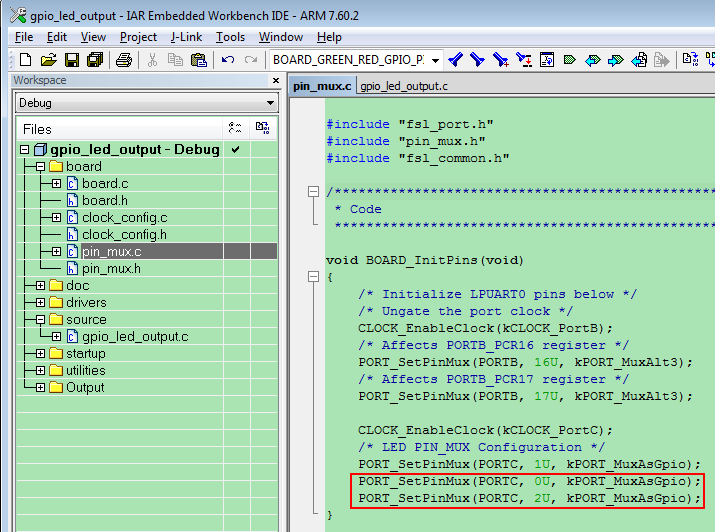Expand the drivers folder
Viewport: 715px width, 532px height.
(41, 302)
